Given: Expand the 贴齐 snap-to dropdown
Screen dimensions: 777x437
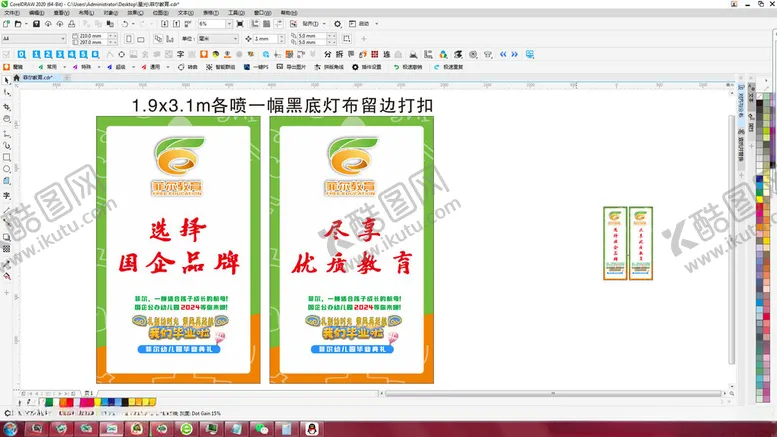Looking at the screenshot, I should pyautogui.click(x=325, y=23).
